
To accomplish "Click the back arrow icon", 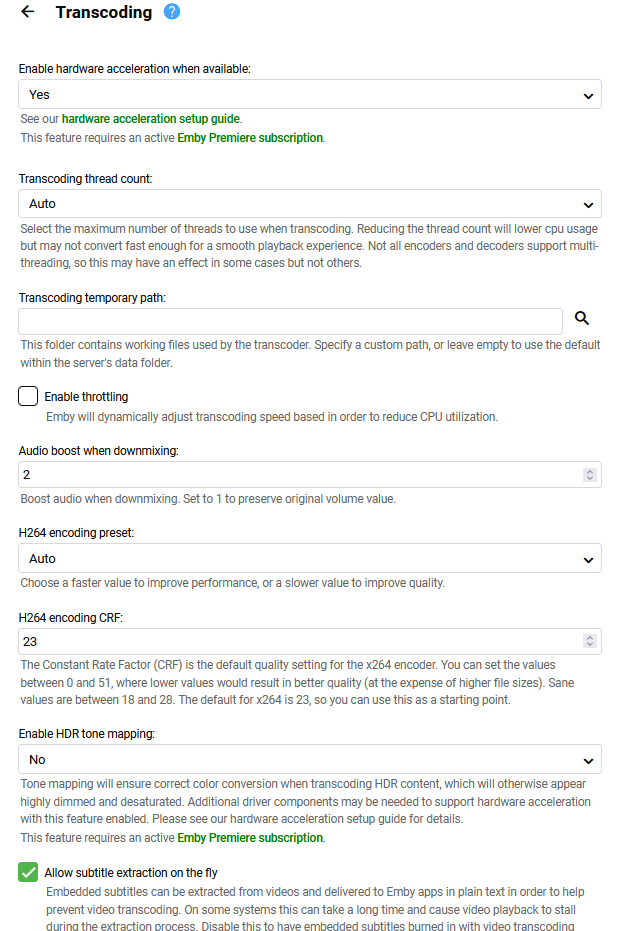I will (x=27, y=12).
